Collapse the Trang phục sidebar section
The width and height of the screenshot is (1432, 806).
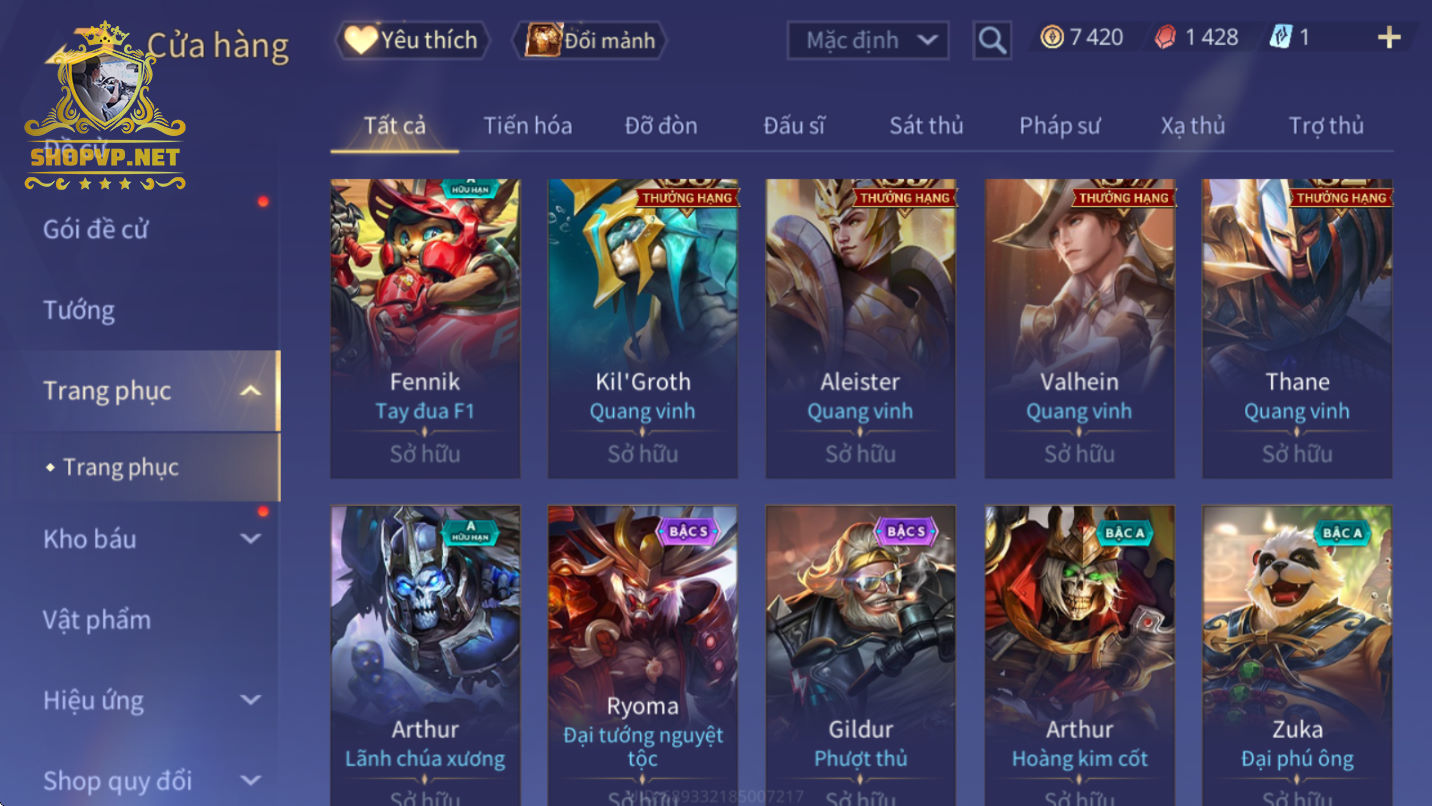point(251,391)
